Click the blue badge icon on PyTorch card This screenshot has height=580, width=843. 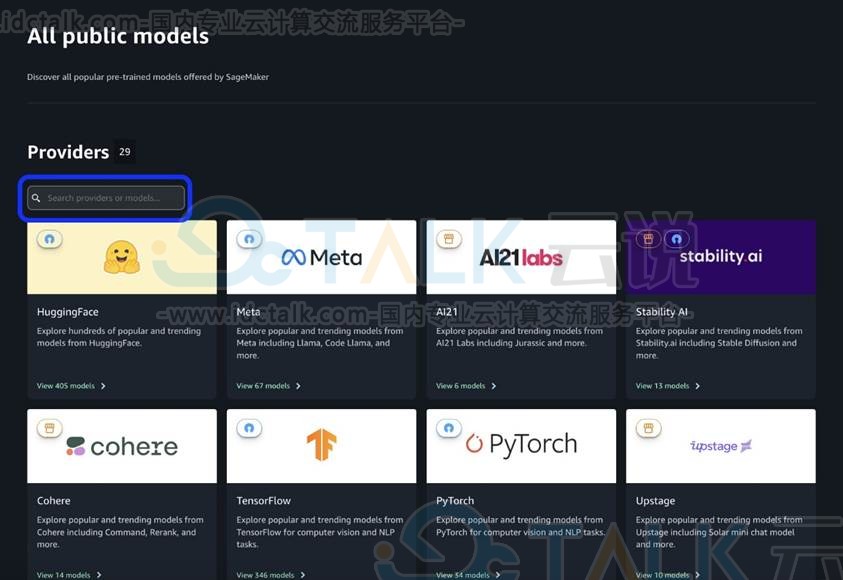(449, 428)
